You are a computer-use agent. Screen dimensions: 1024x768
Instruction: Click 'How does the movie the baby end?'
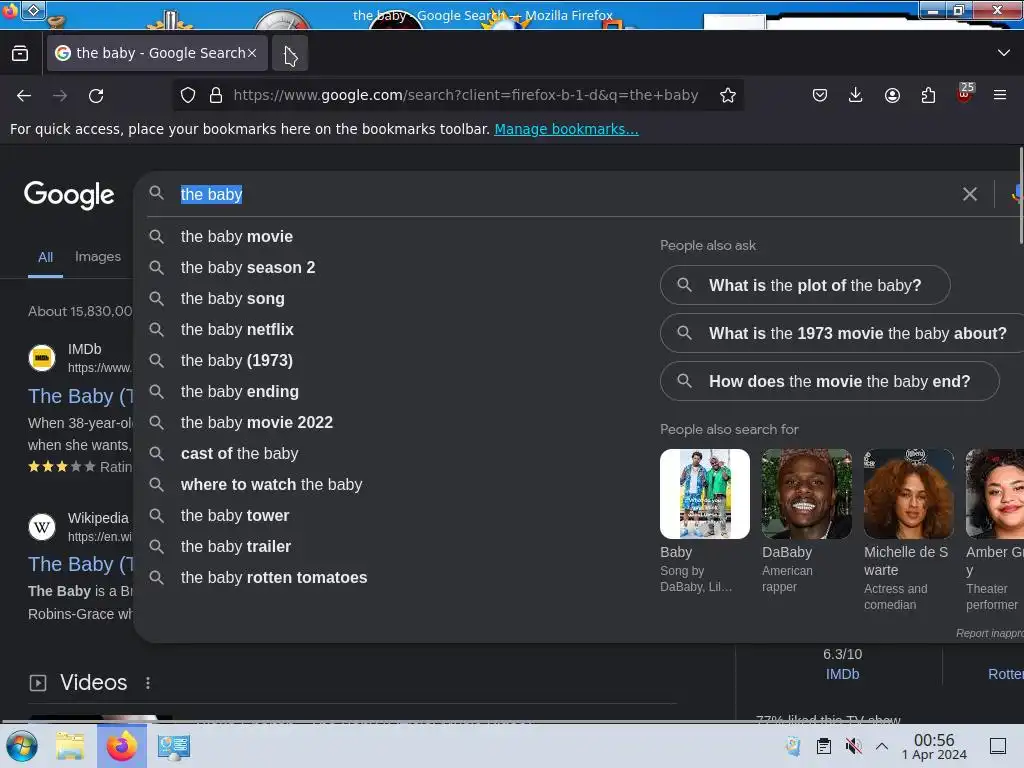click(829, 381)
